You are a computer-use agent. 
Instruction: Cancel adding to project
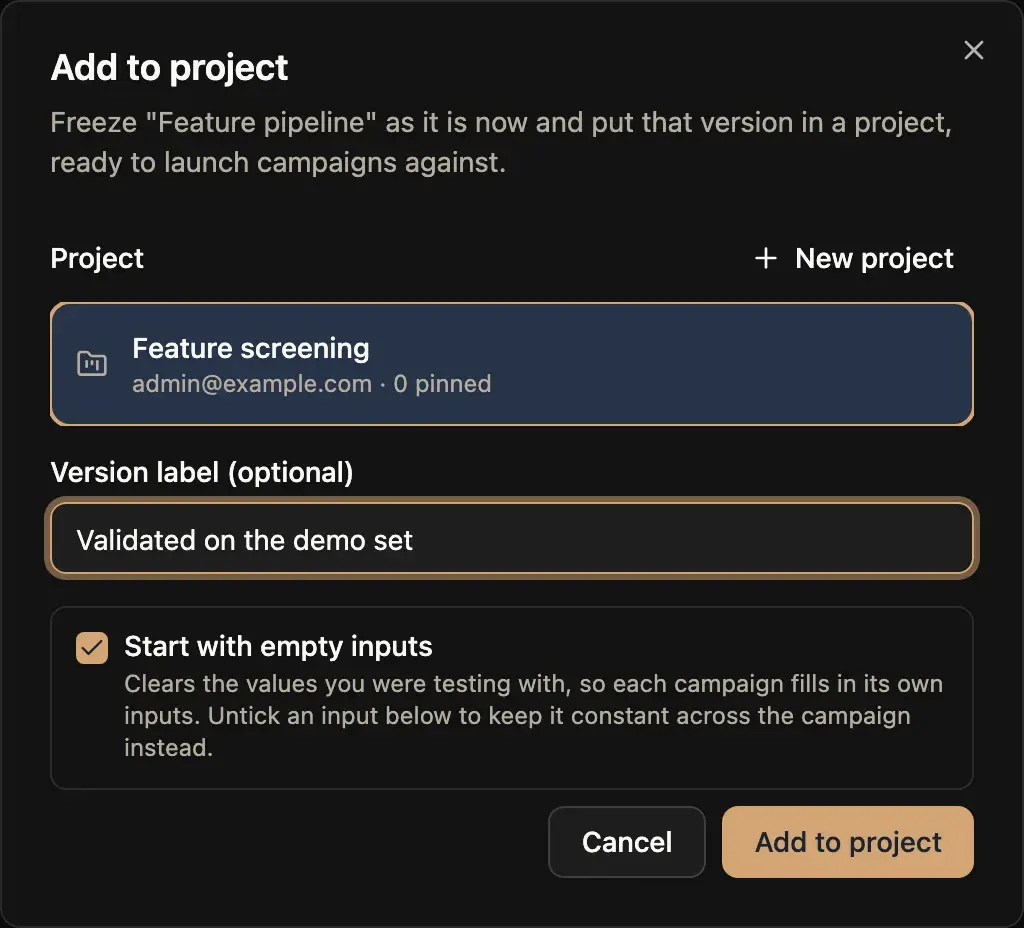626,842
